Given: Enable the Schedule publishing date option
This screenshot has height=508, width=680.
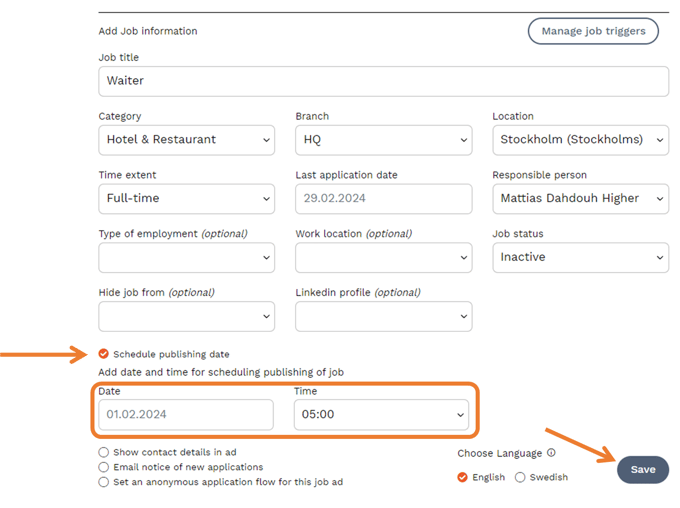Looking at the screenshot, I should (x=104, y=354).
